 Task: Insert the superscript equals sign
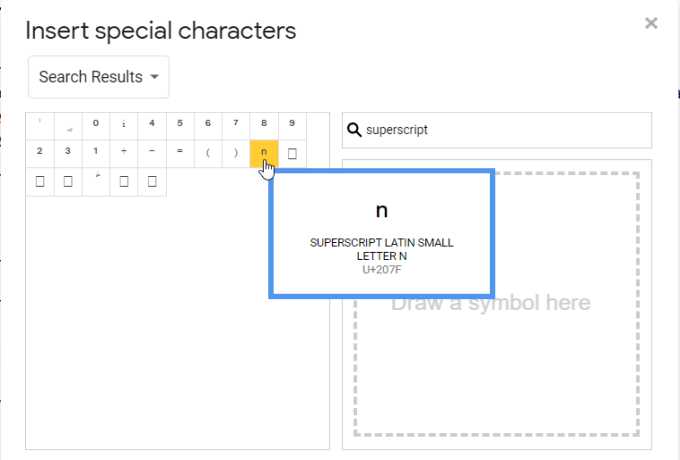(180, 153)
